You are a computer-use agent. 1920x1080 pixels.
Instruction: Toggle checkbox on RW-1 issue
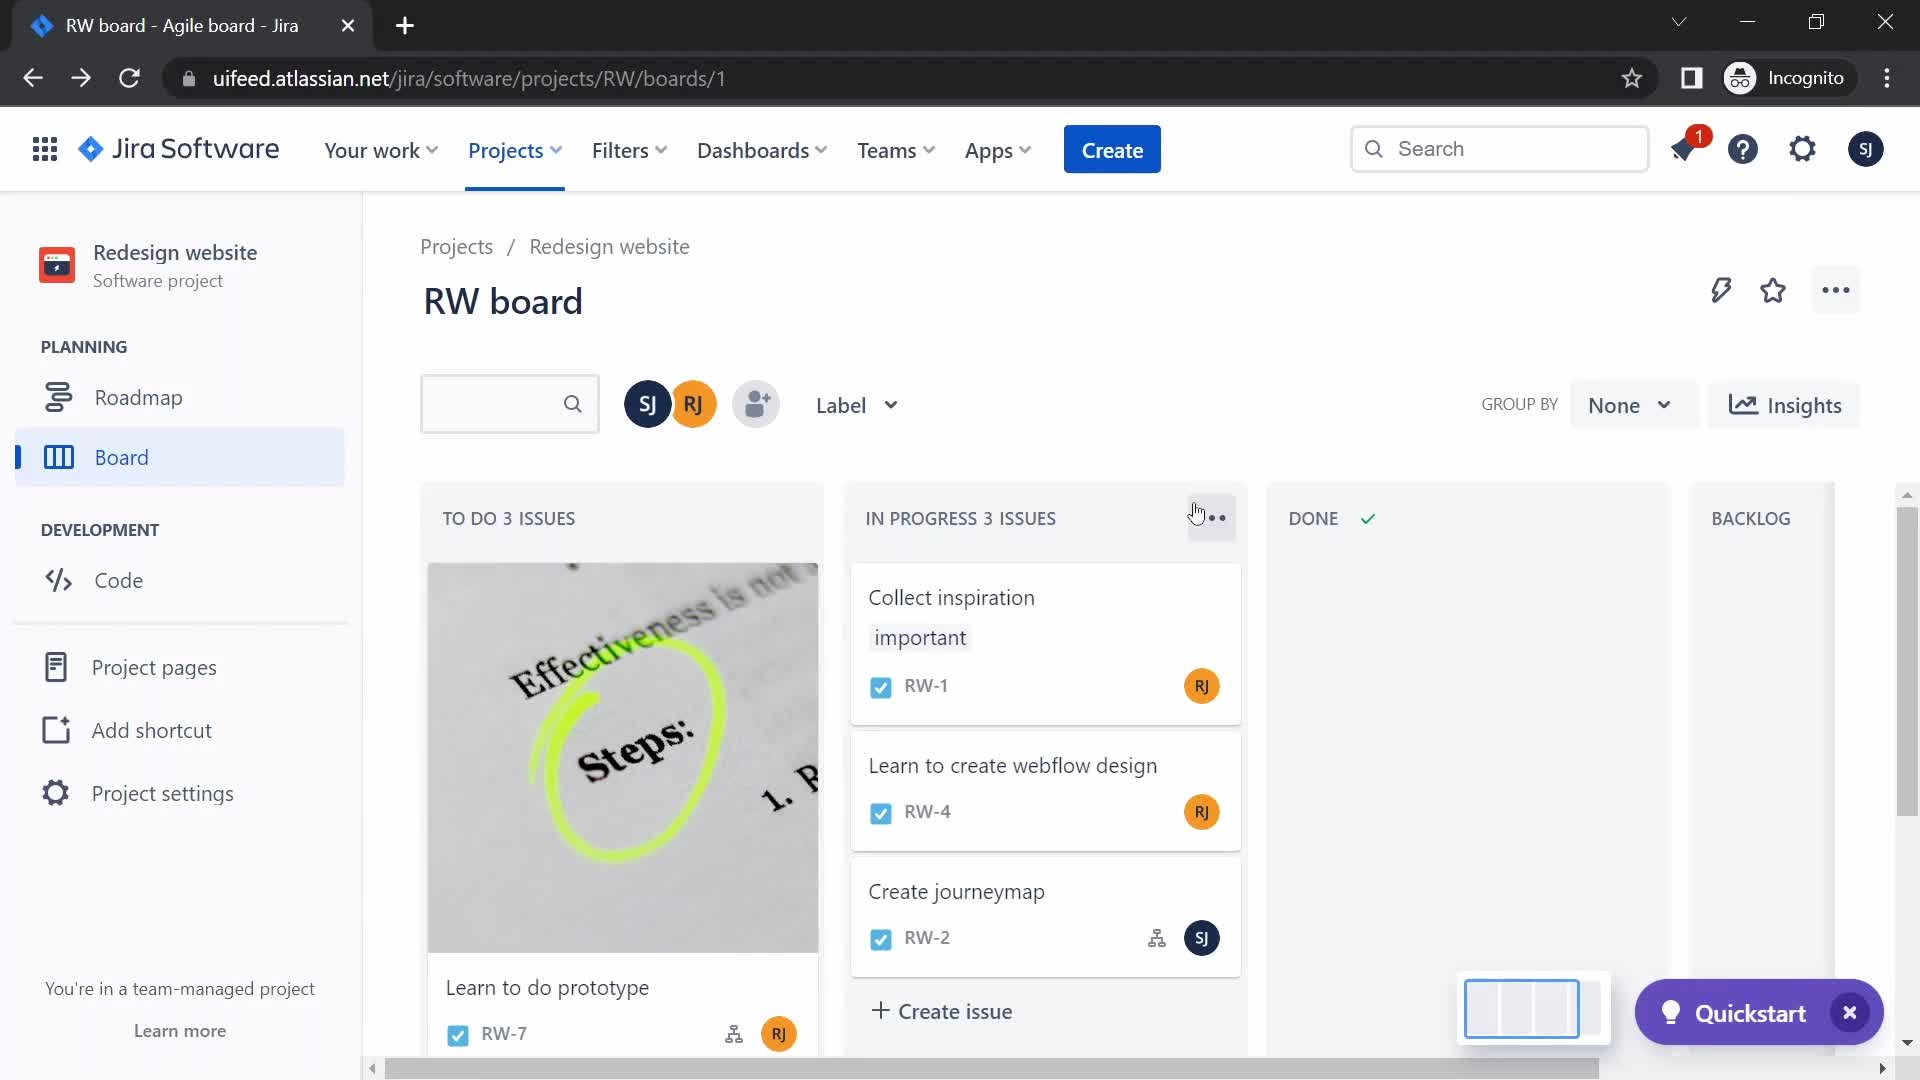881,686
